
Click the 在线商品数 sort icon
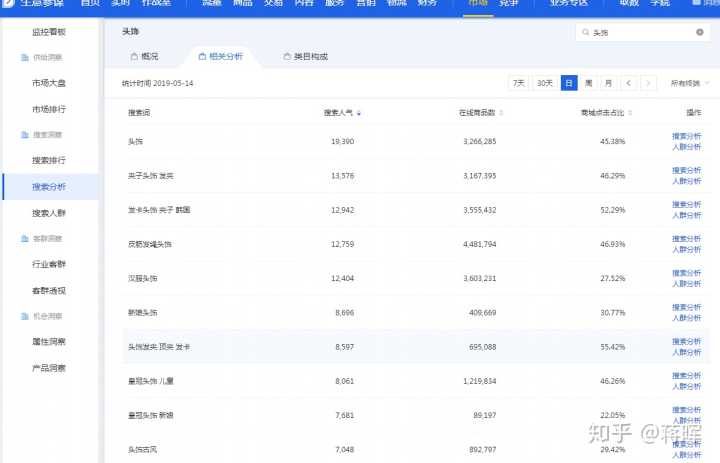click(x=501, y=113)
